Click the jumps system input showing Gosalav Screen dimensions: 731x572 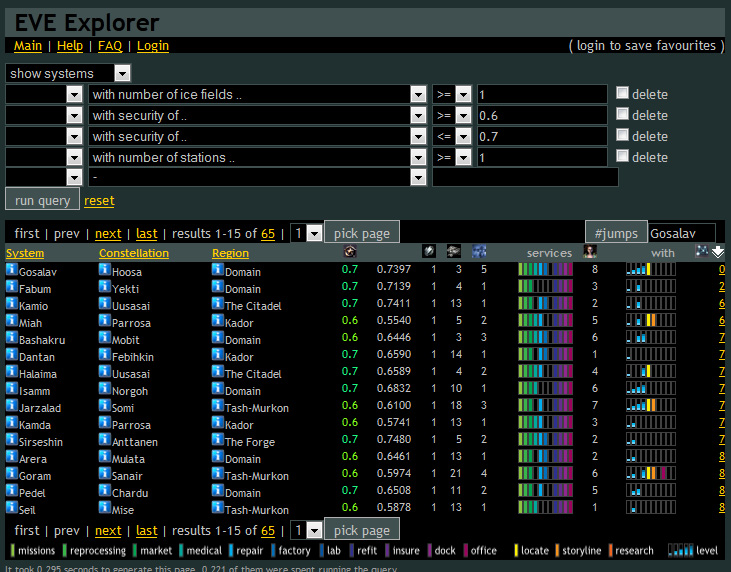pos(682,233)
